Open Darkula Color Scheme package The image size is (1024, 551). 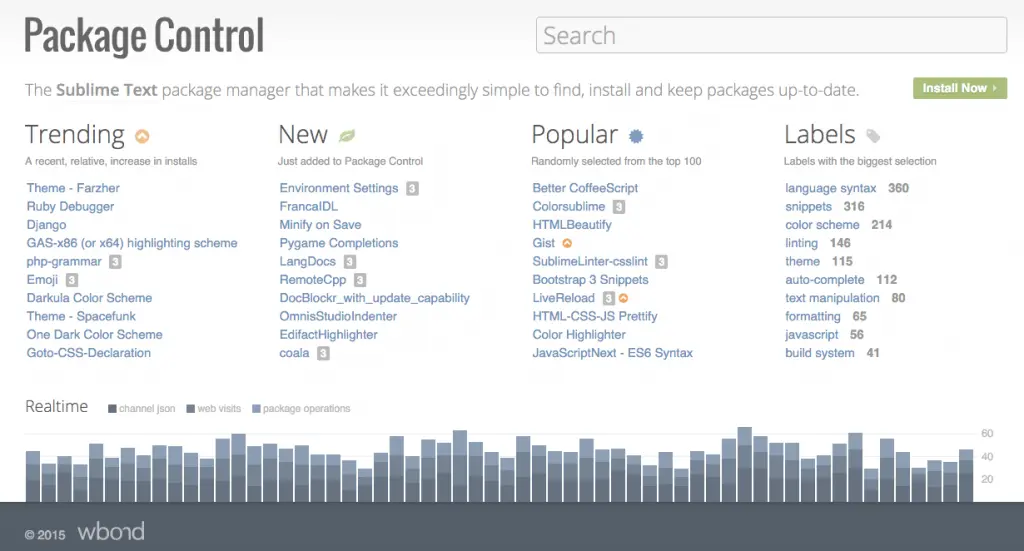click(x=89, y=298)
